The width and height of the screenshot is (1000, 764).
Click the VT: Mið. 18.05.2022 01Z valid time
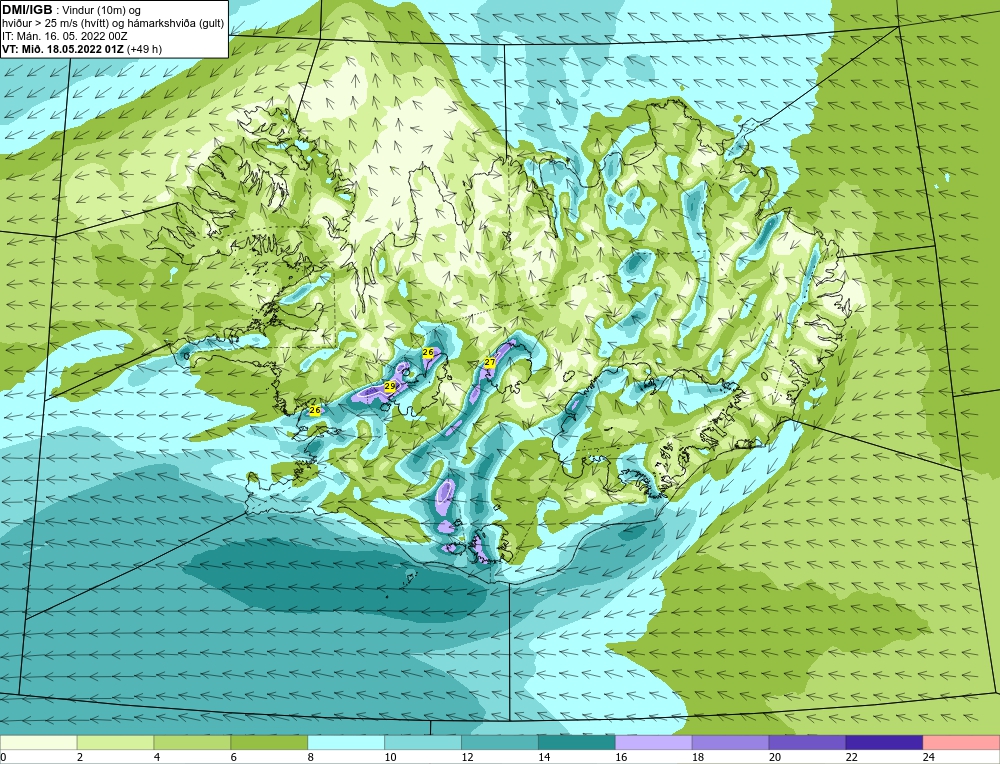(63, 49)
